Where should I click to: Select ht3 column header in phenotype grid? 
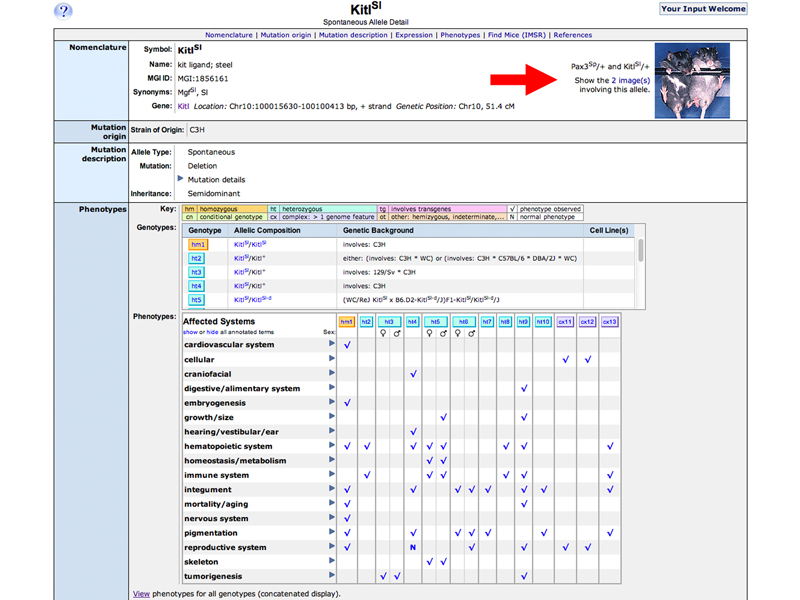pyautogui.click(x=389, y=322)
